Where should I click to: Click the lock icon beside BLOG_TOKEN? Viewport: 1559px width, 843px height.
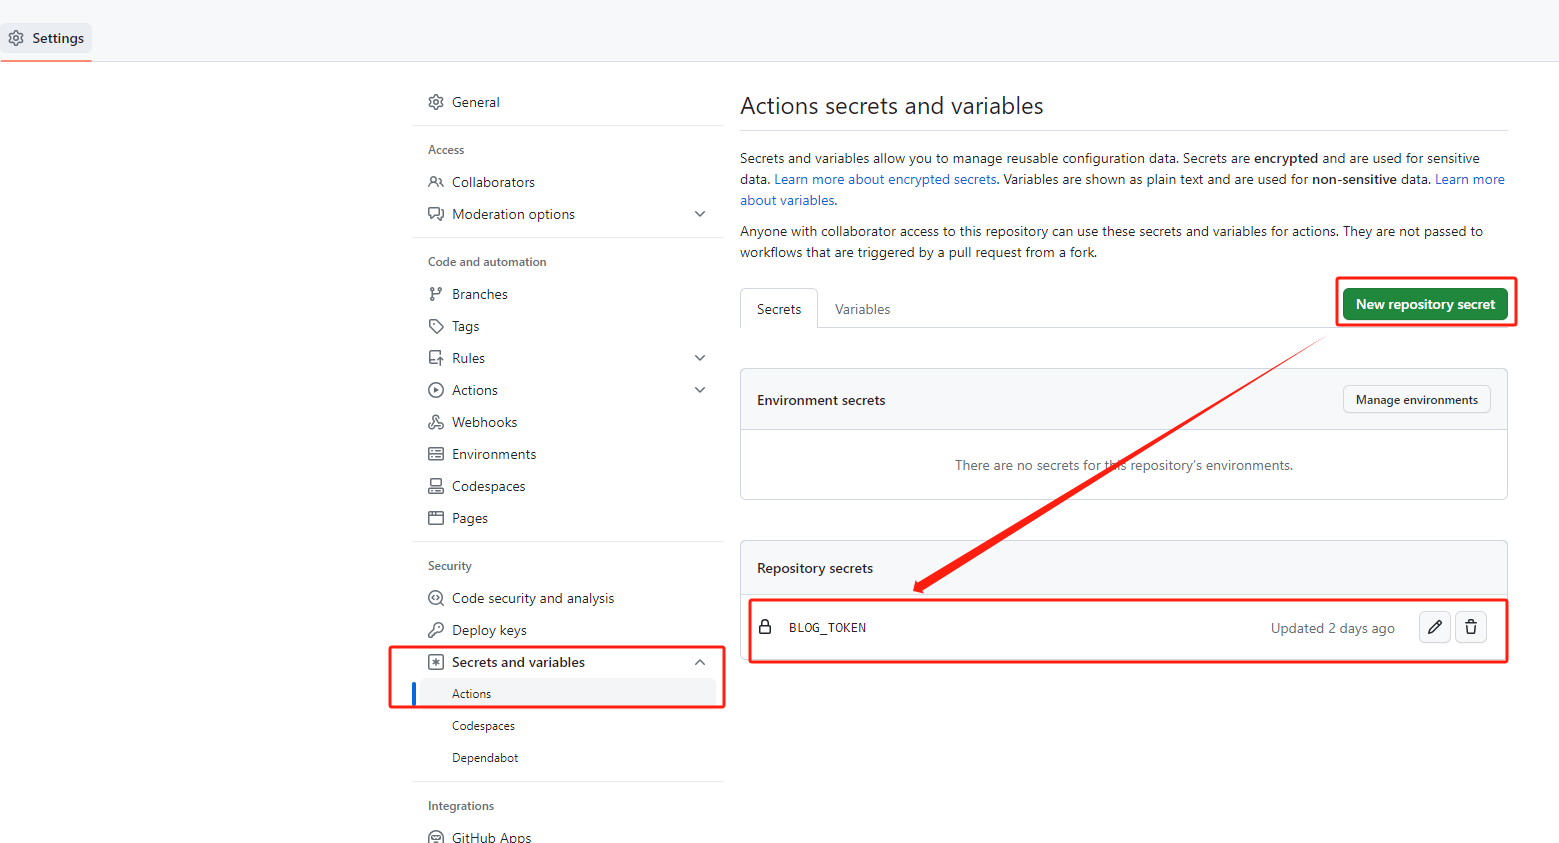coord(766,627)
